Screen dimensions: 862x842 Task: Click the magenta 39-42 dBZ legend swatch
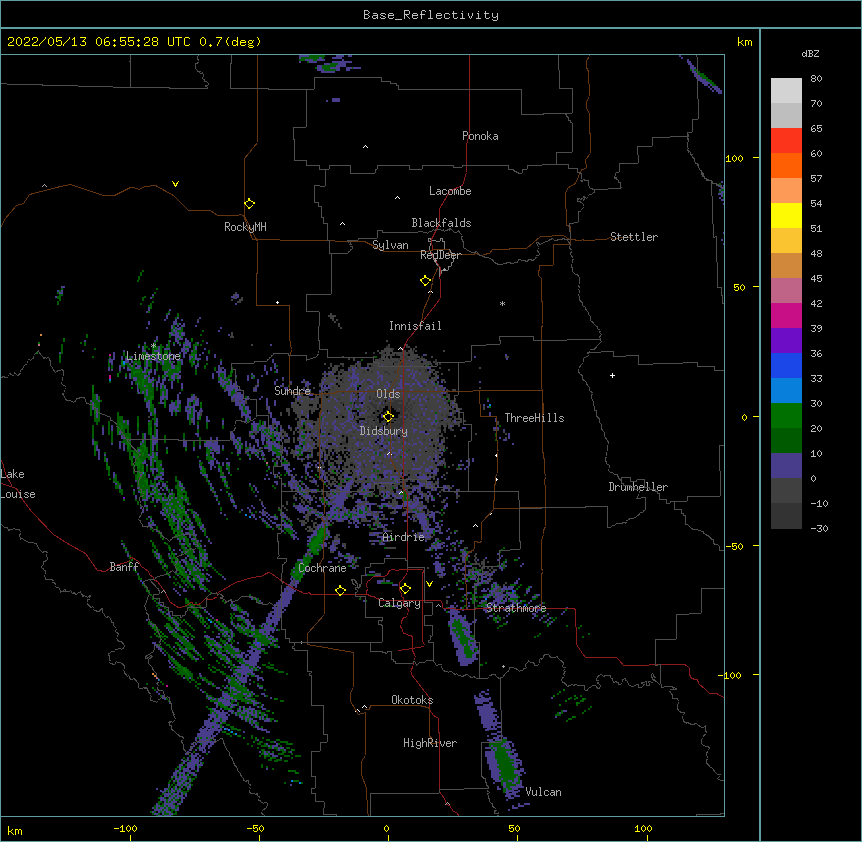pyautogui.click(x=786, y=315)
